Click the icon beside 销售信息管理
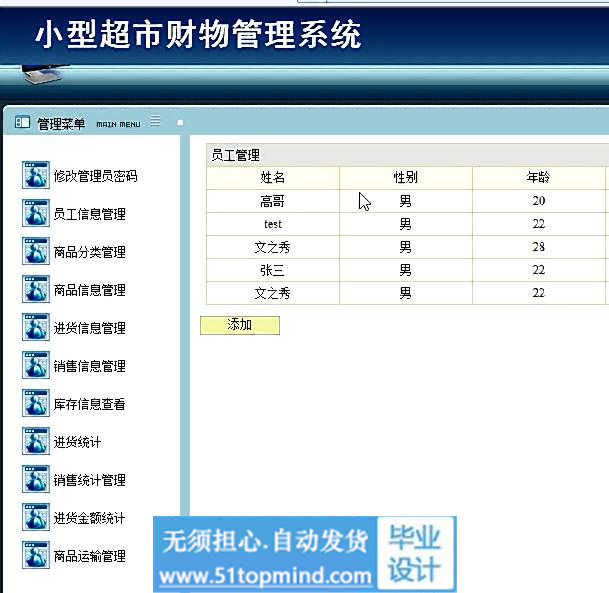609x593 pixels. click(36, 365)
